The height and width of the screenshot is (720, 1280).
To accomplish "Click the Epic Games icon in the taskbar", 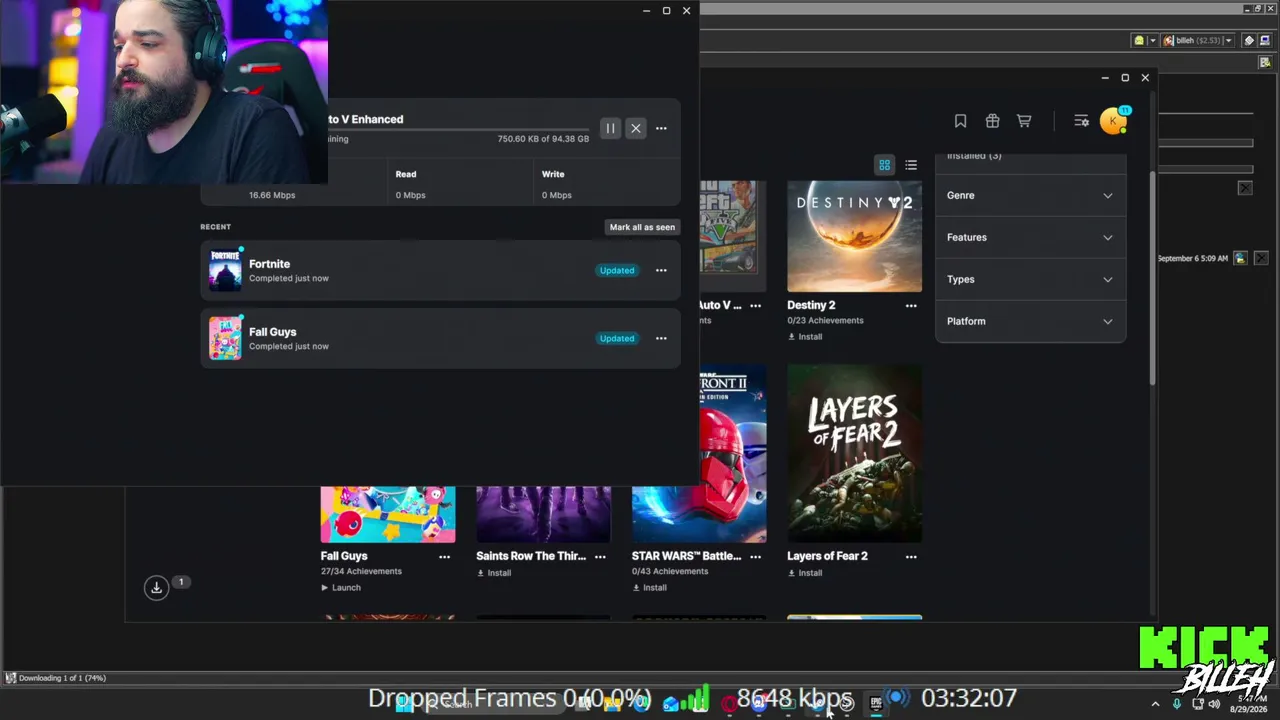I will (x=876, y=703).
